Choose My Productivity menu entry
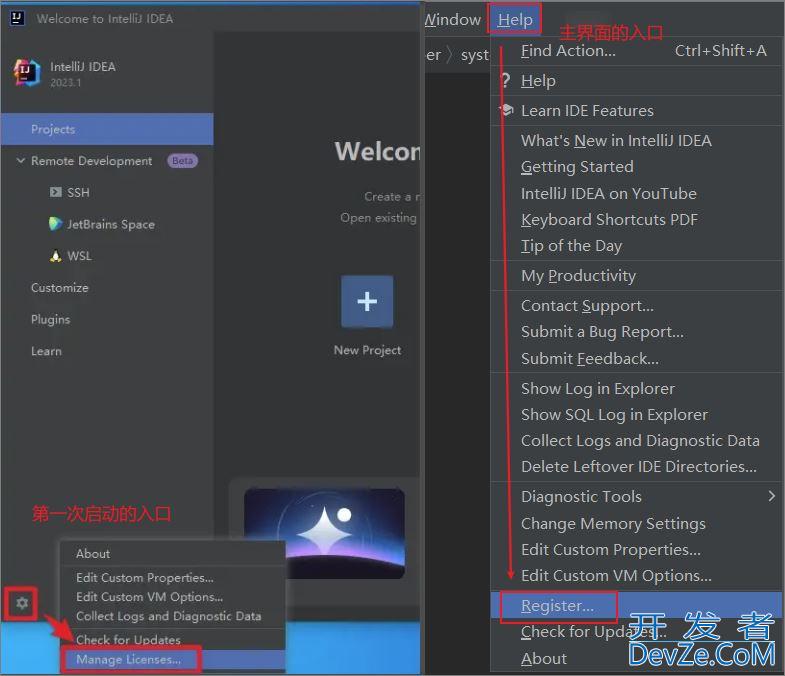 pyautogui.click(x=636, y=275)
